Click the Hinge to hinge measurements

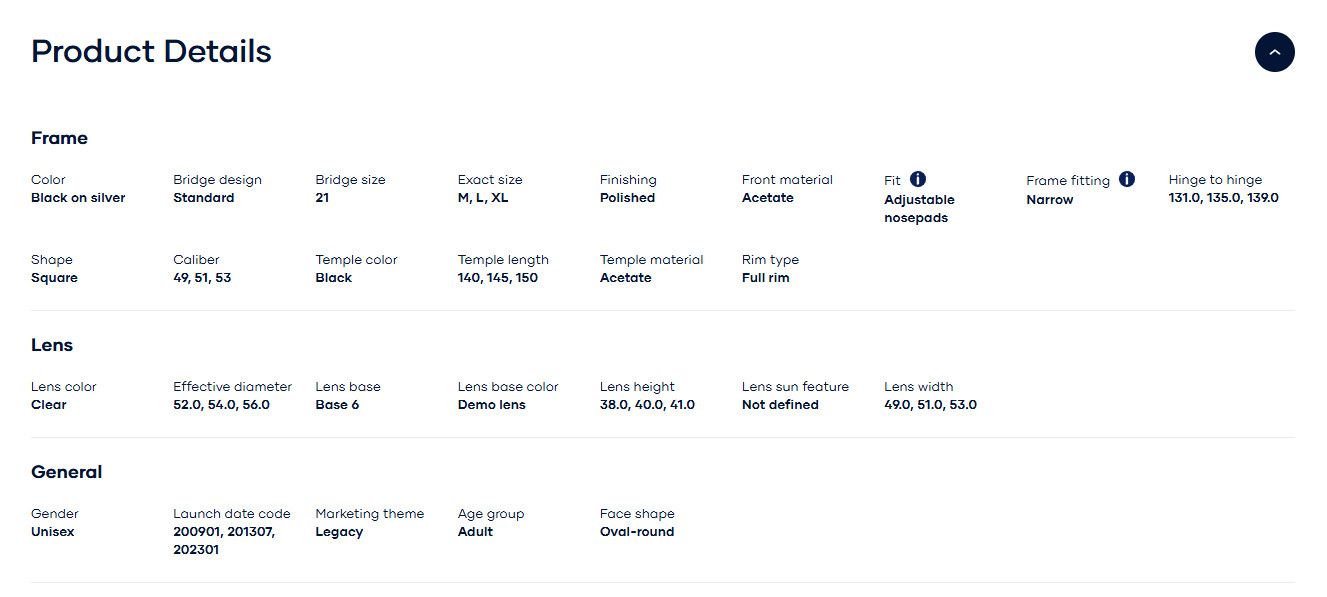(1223, 198)
